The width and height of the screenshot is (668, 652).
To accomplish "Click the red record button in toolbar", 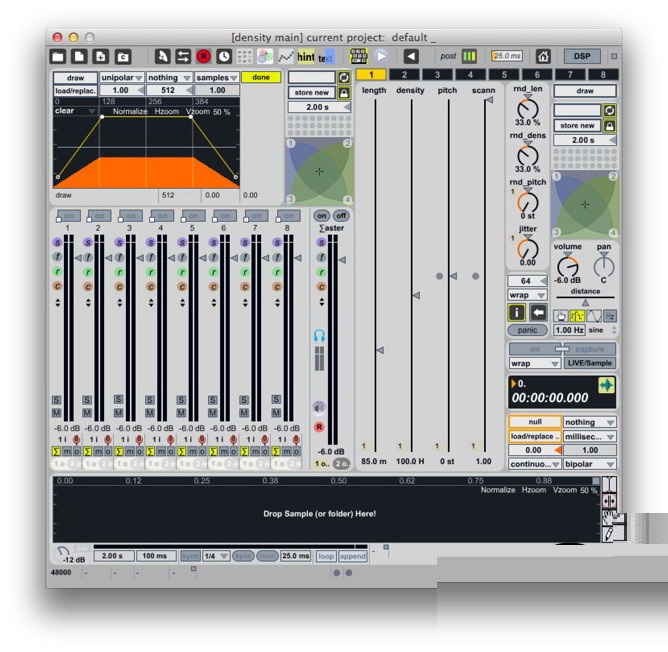I will (x=204, y=56).
